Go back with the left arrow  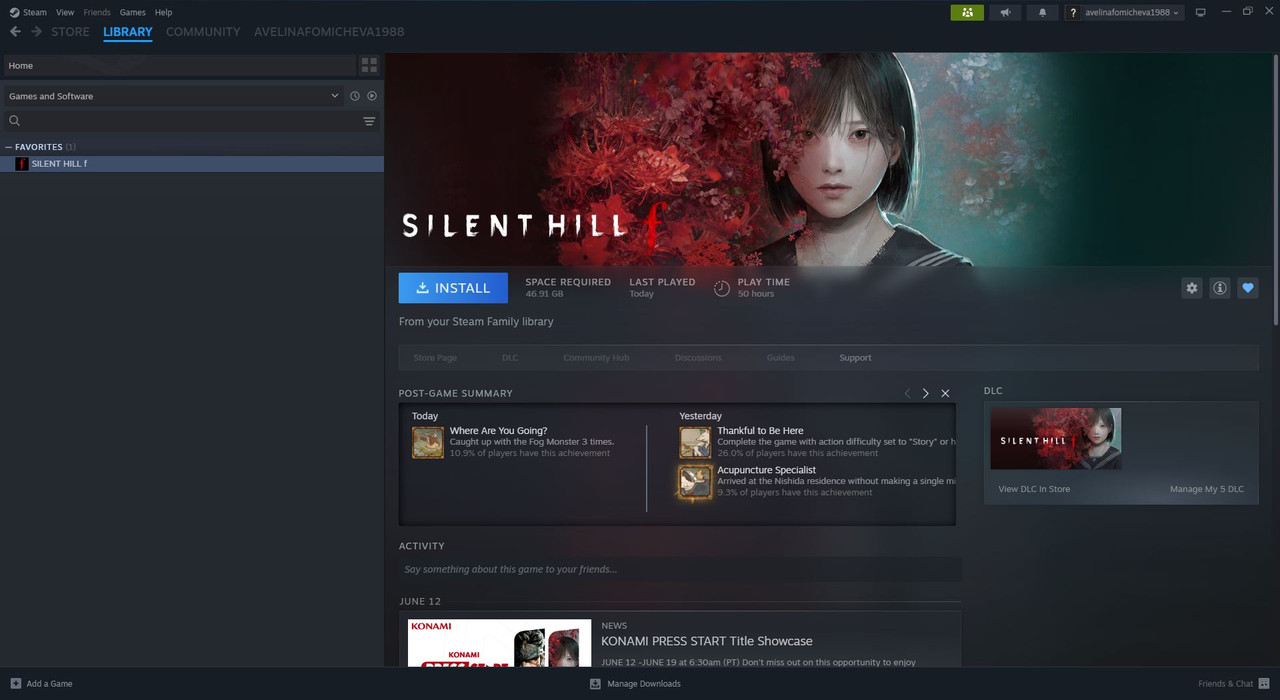[15, 32]
